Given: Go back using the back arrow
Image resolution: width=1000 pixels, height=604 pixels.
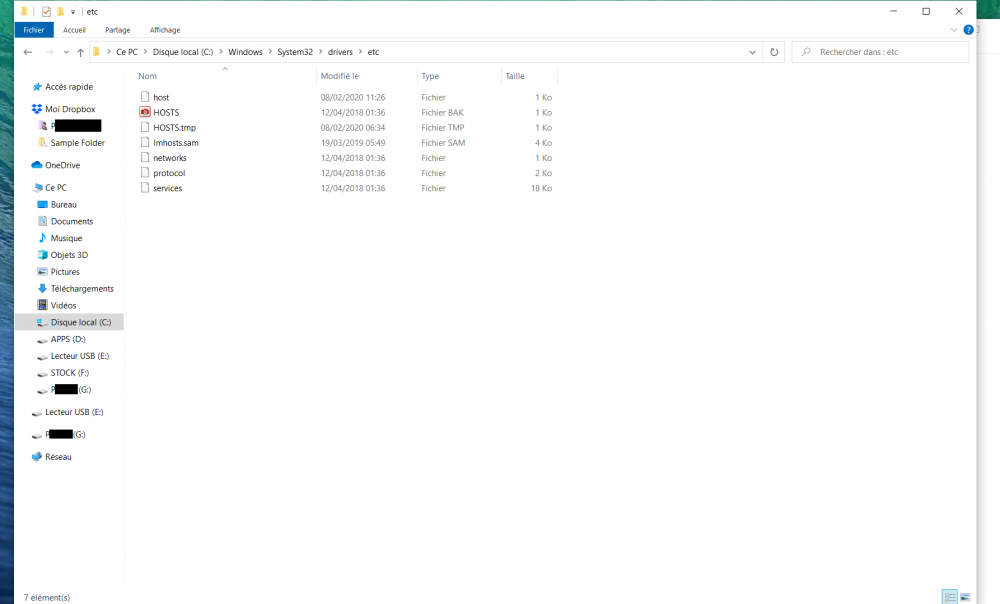Looking at the screenshot, I should (x=27, y=51).
